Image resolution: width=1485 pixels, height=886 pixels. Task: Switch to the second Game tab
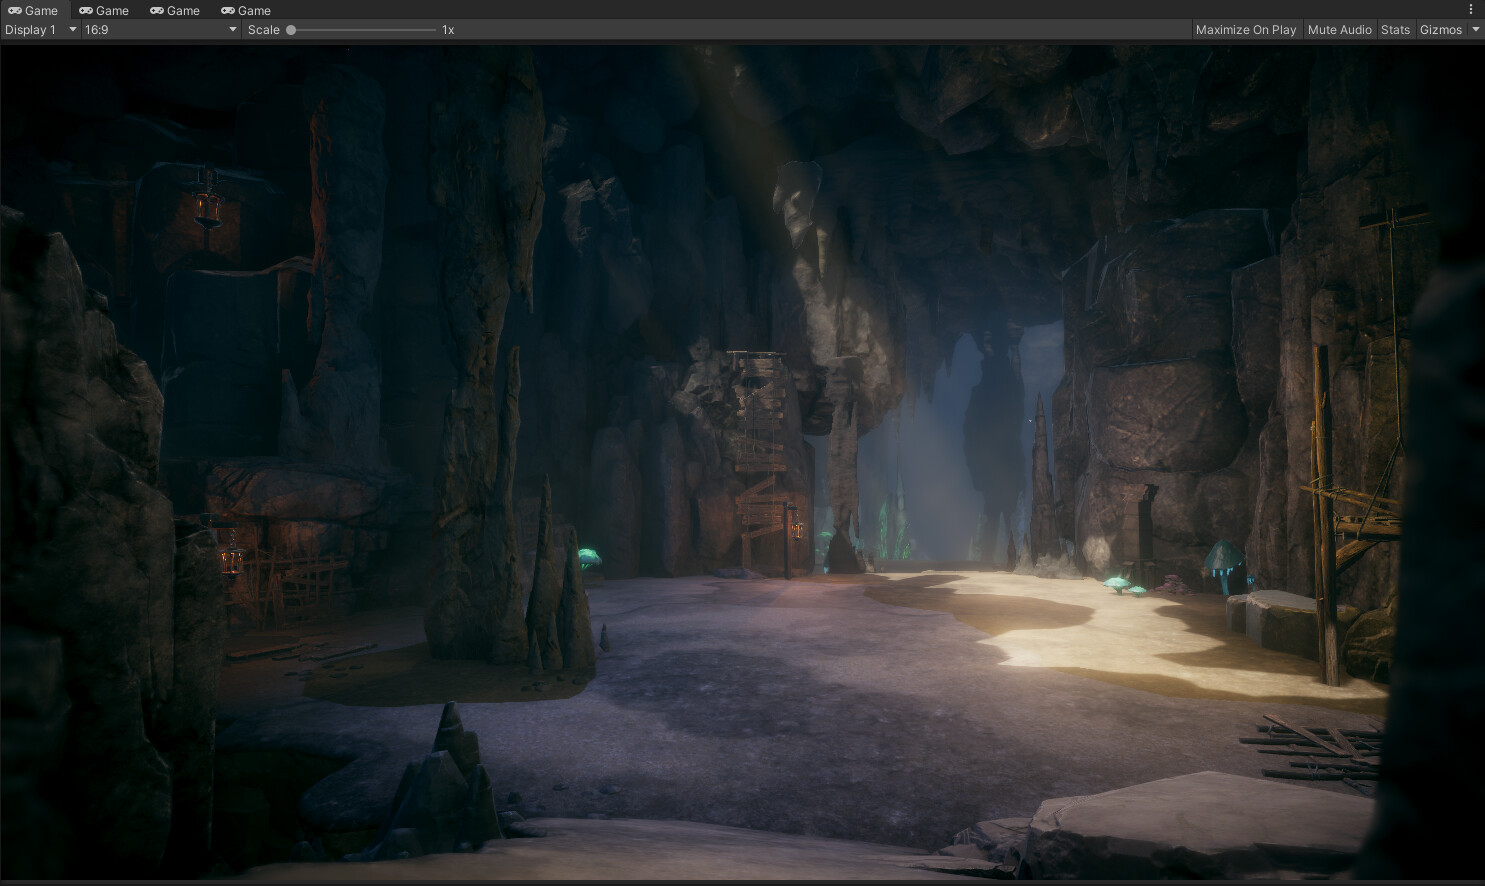pos(104,10)
